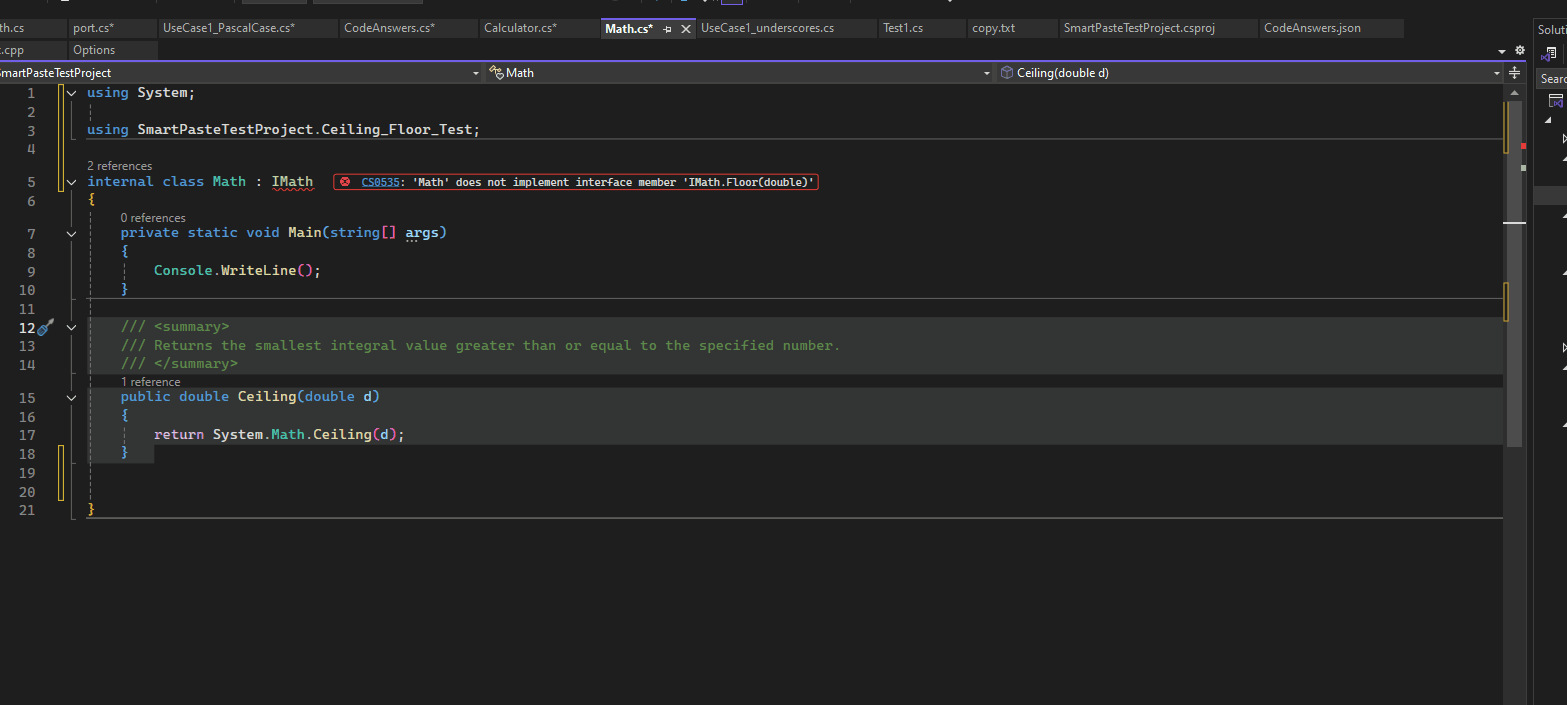Switch to the CodeAnswers.json tab
The height and width of the screenshot is (705, 1567).
[x=1312, y=28]
